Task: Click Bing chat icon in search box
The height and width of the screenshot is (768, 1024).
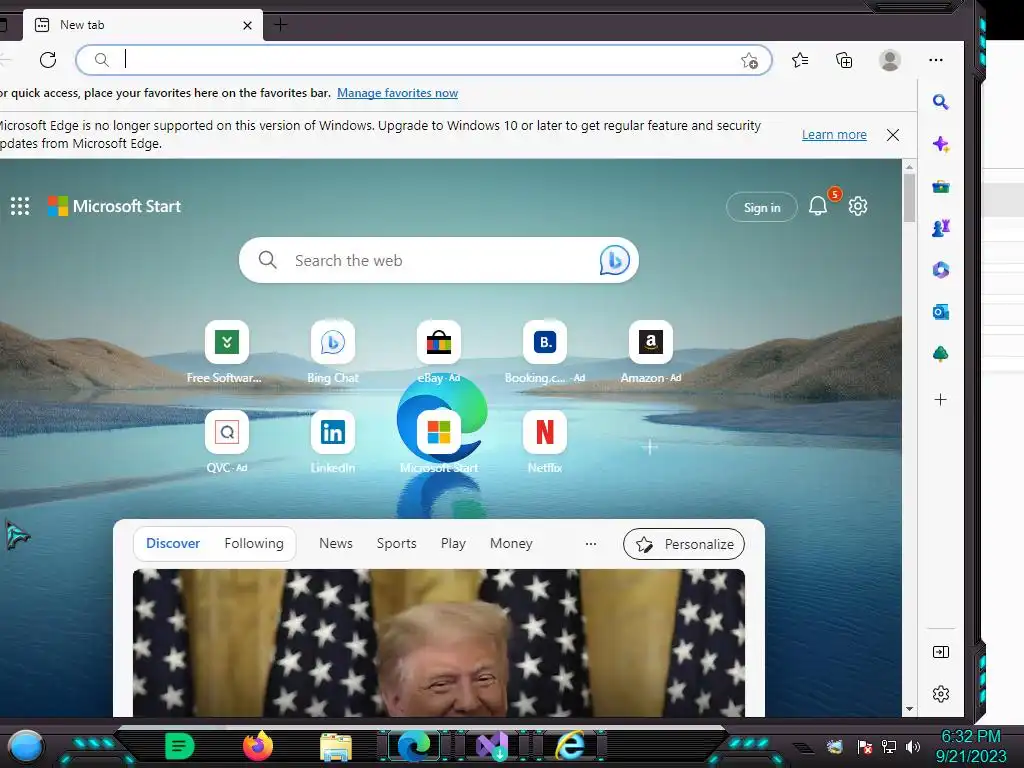Action: [x=615, y=260]
